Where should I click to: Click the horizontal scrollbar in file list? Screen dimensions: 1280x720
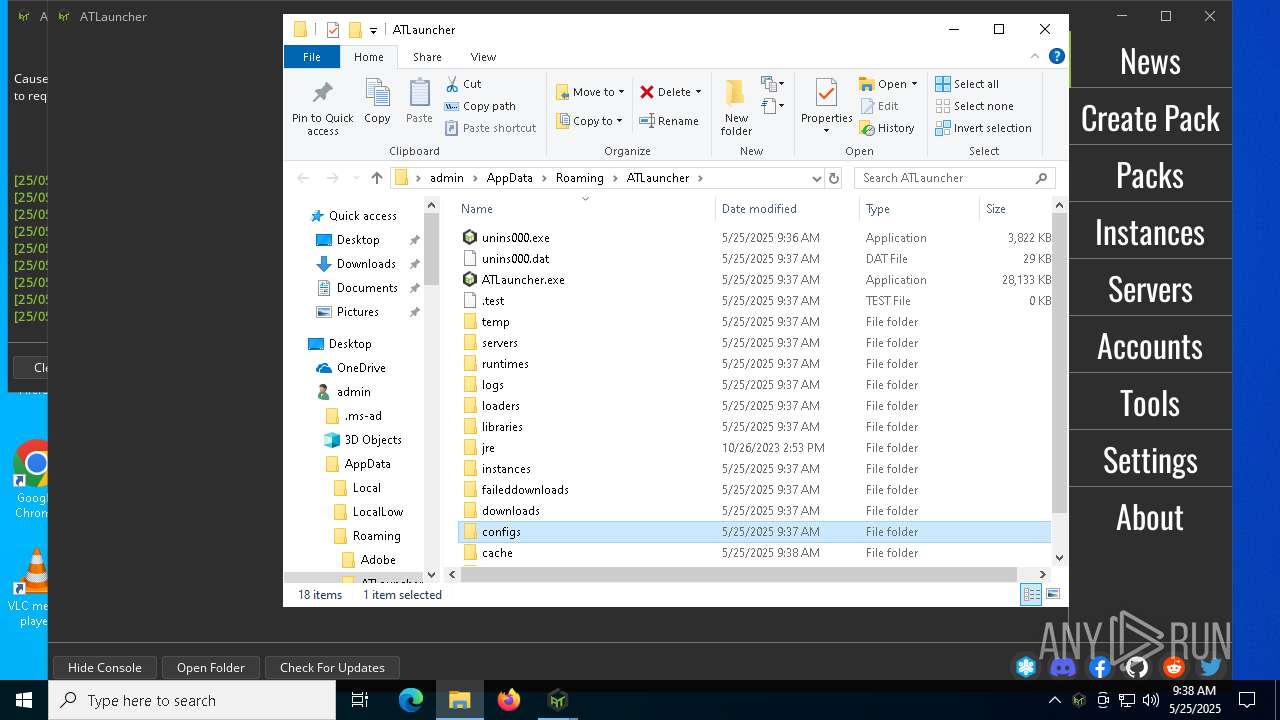tap(740, 574)
